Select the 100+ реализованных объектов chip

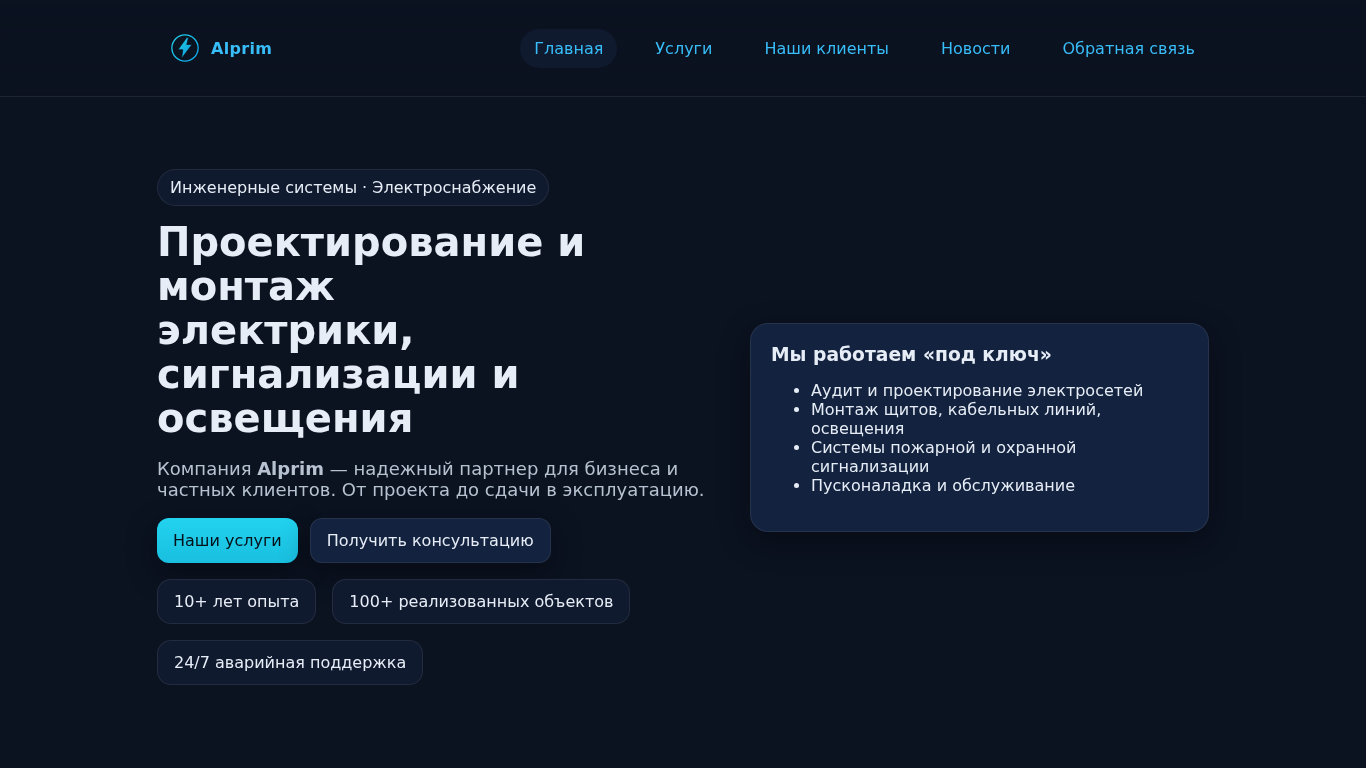(x=480, y=601)
